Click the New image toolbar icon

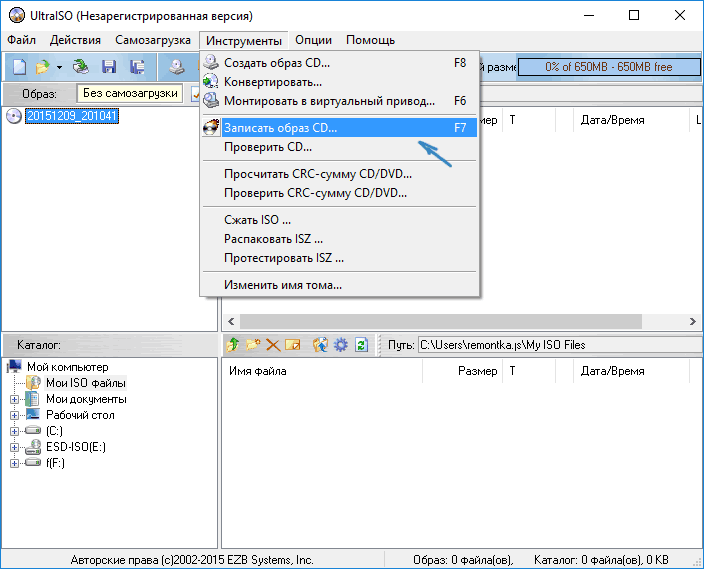coord(19,67)
